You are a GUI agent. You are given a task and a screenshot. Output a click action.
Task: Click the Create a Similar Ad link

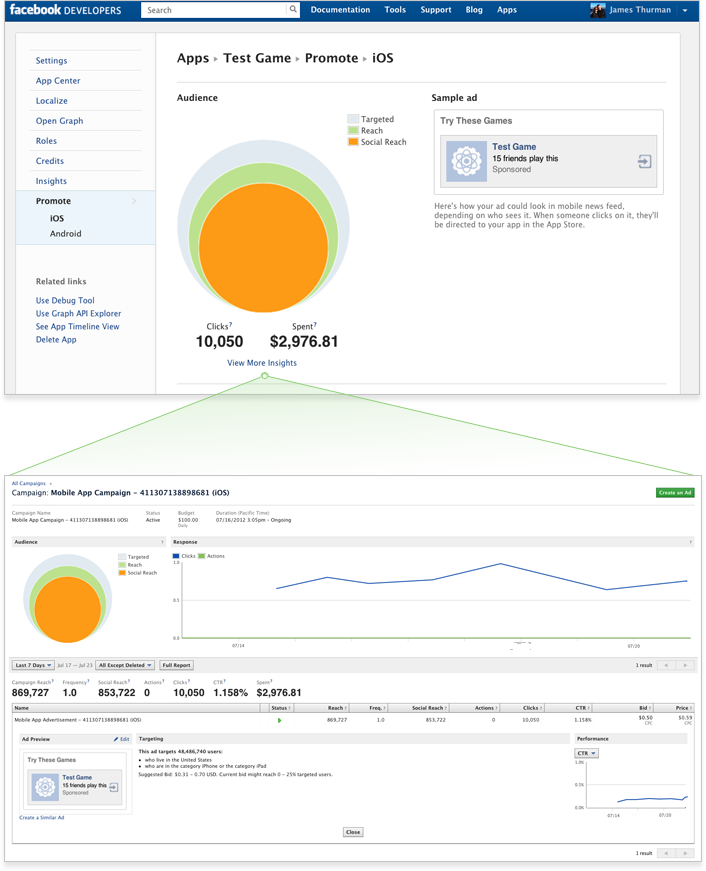42,818
